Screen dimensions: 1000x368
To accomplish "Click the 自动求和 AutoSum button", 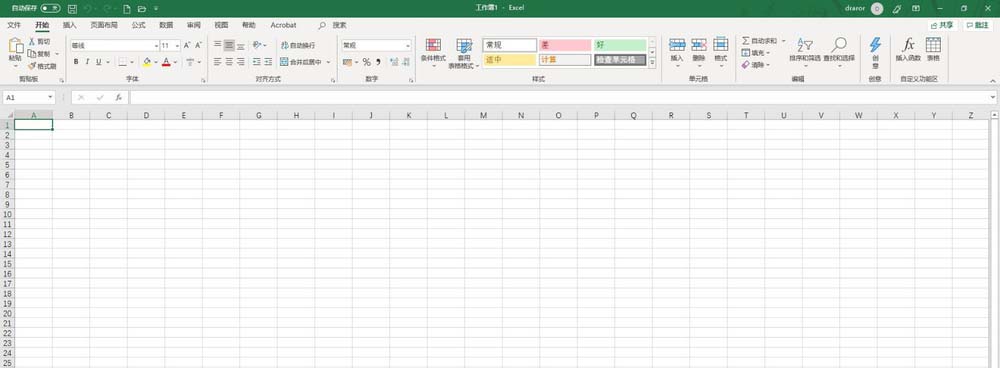I will point(759,41).
